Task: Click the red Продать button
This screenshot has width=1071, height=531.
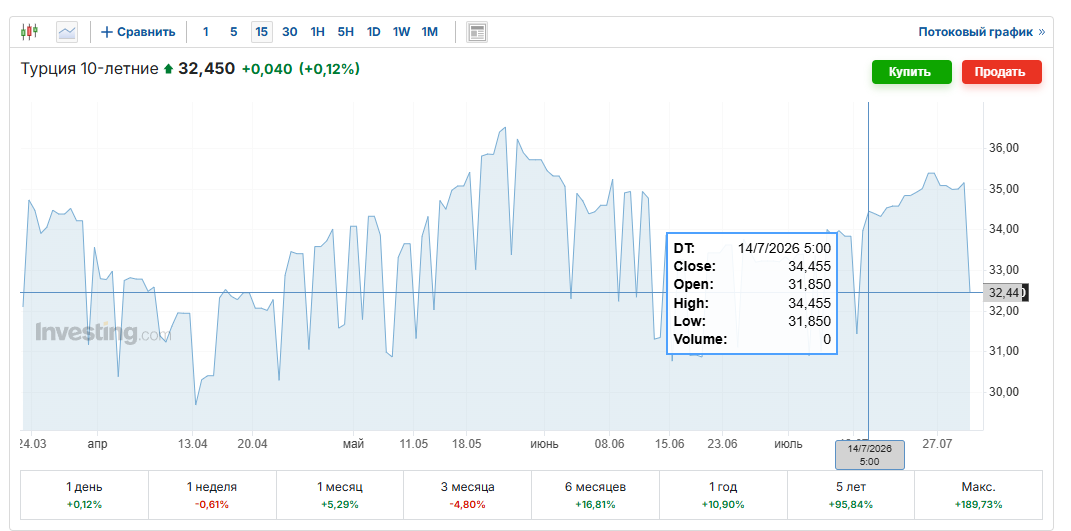Action: (x=1001, y=72)
